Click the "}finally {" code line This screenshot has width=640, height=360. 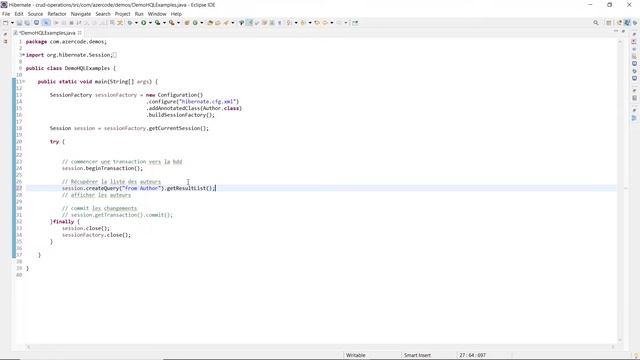[65, 222]
